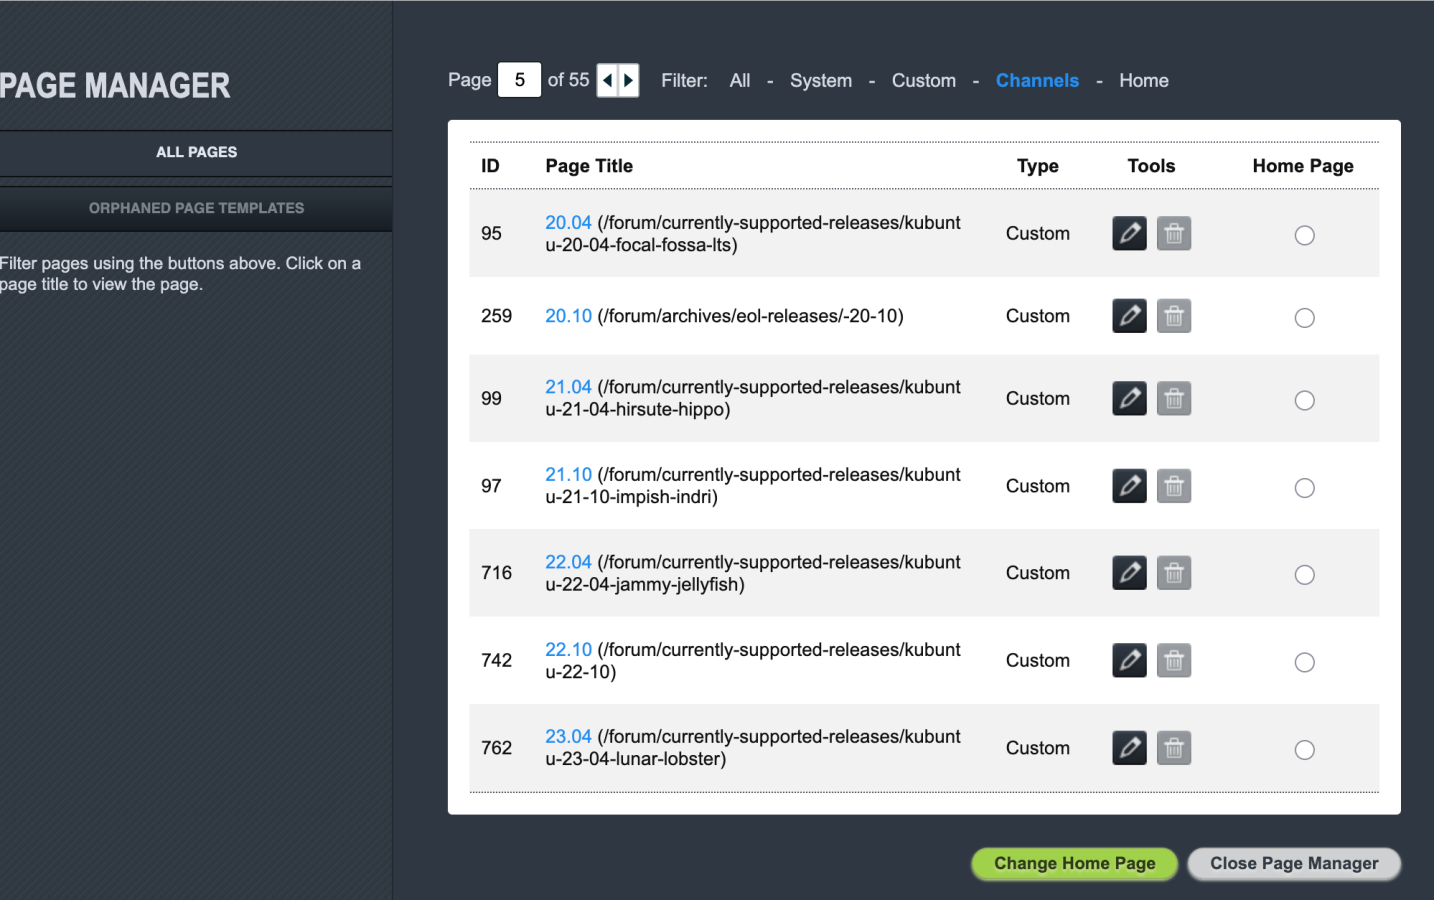This screenshot has width=1434, height=900.
Task: Click the Custom type cell for 20.10
Action: pos(1038,316)
